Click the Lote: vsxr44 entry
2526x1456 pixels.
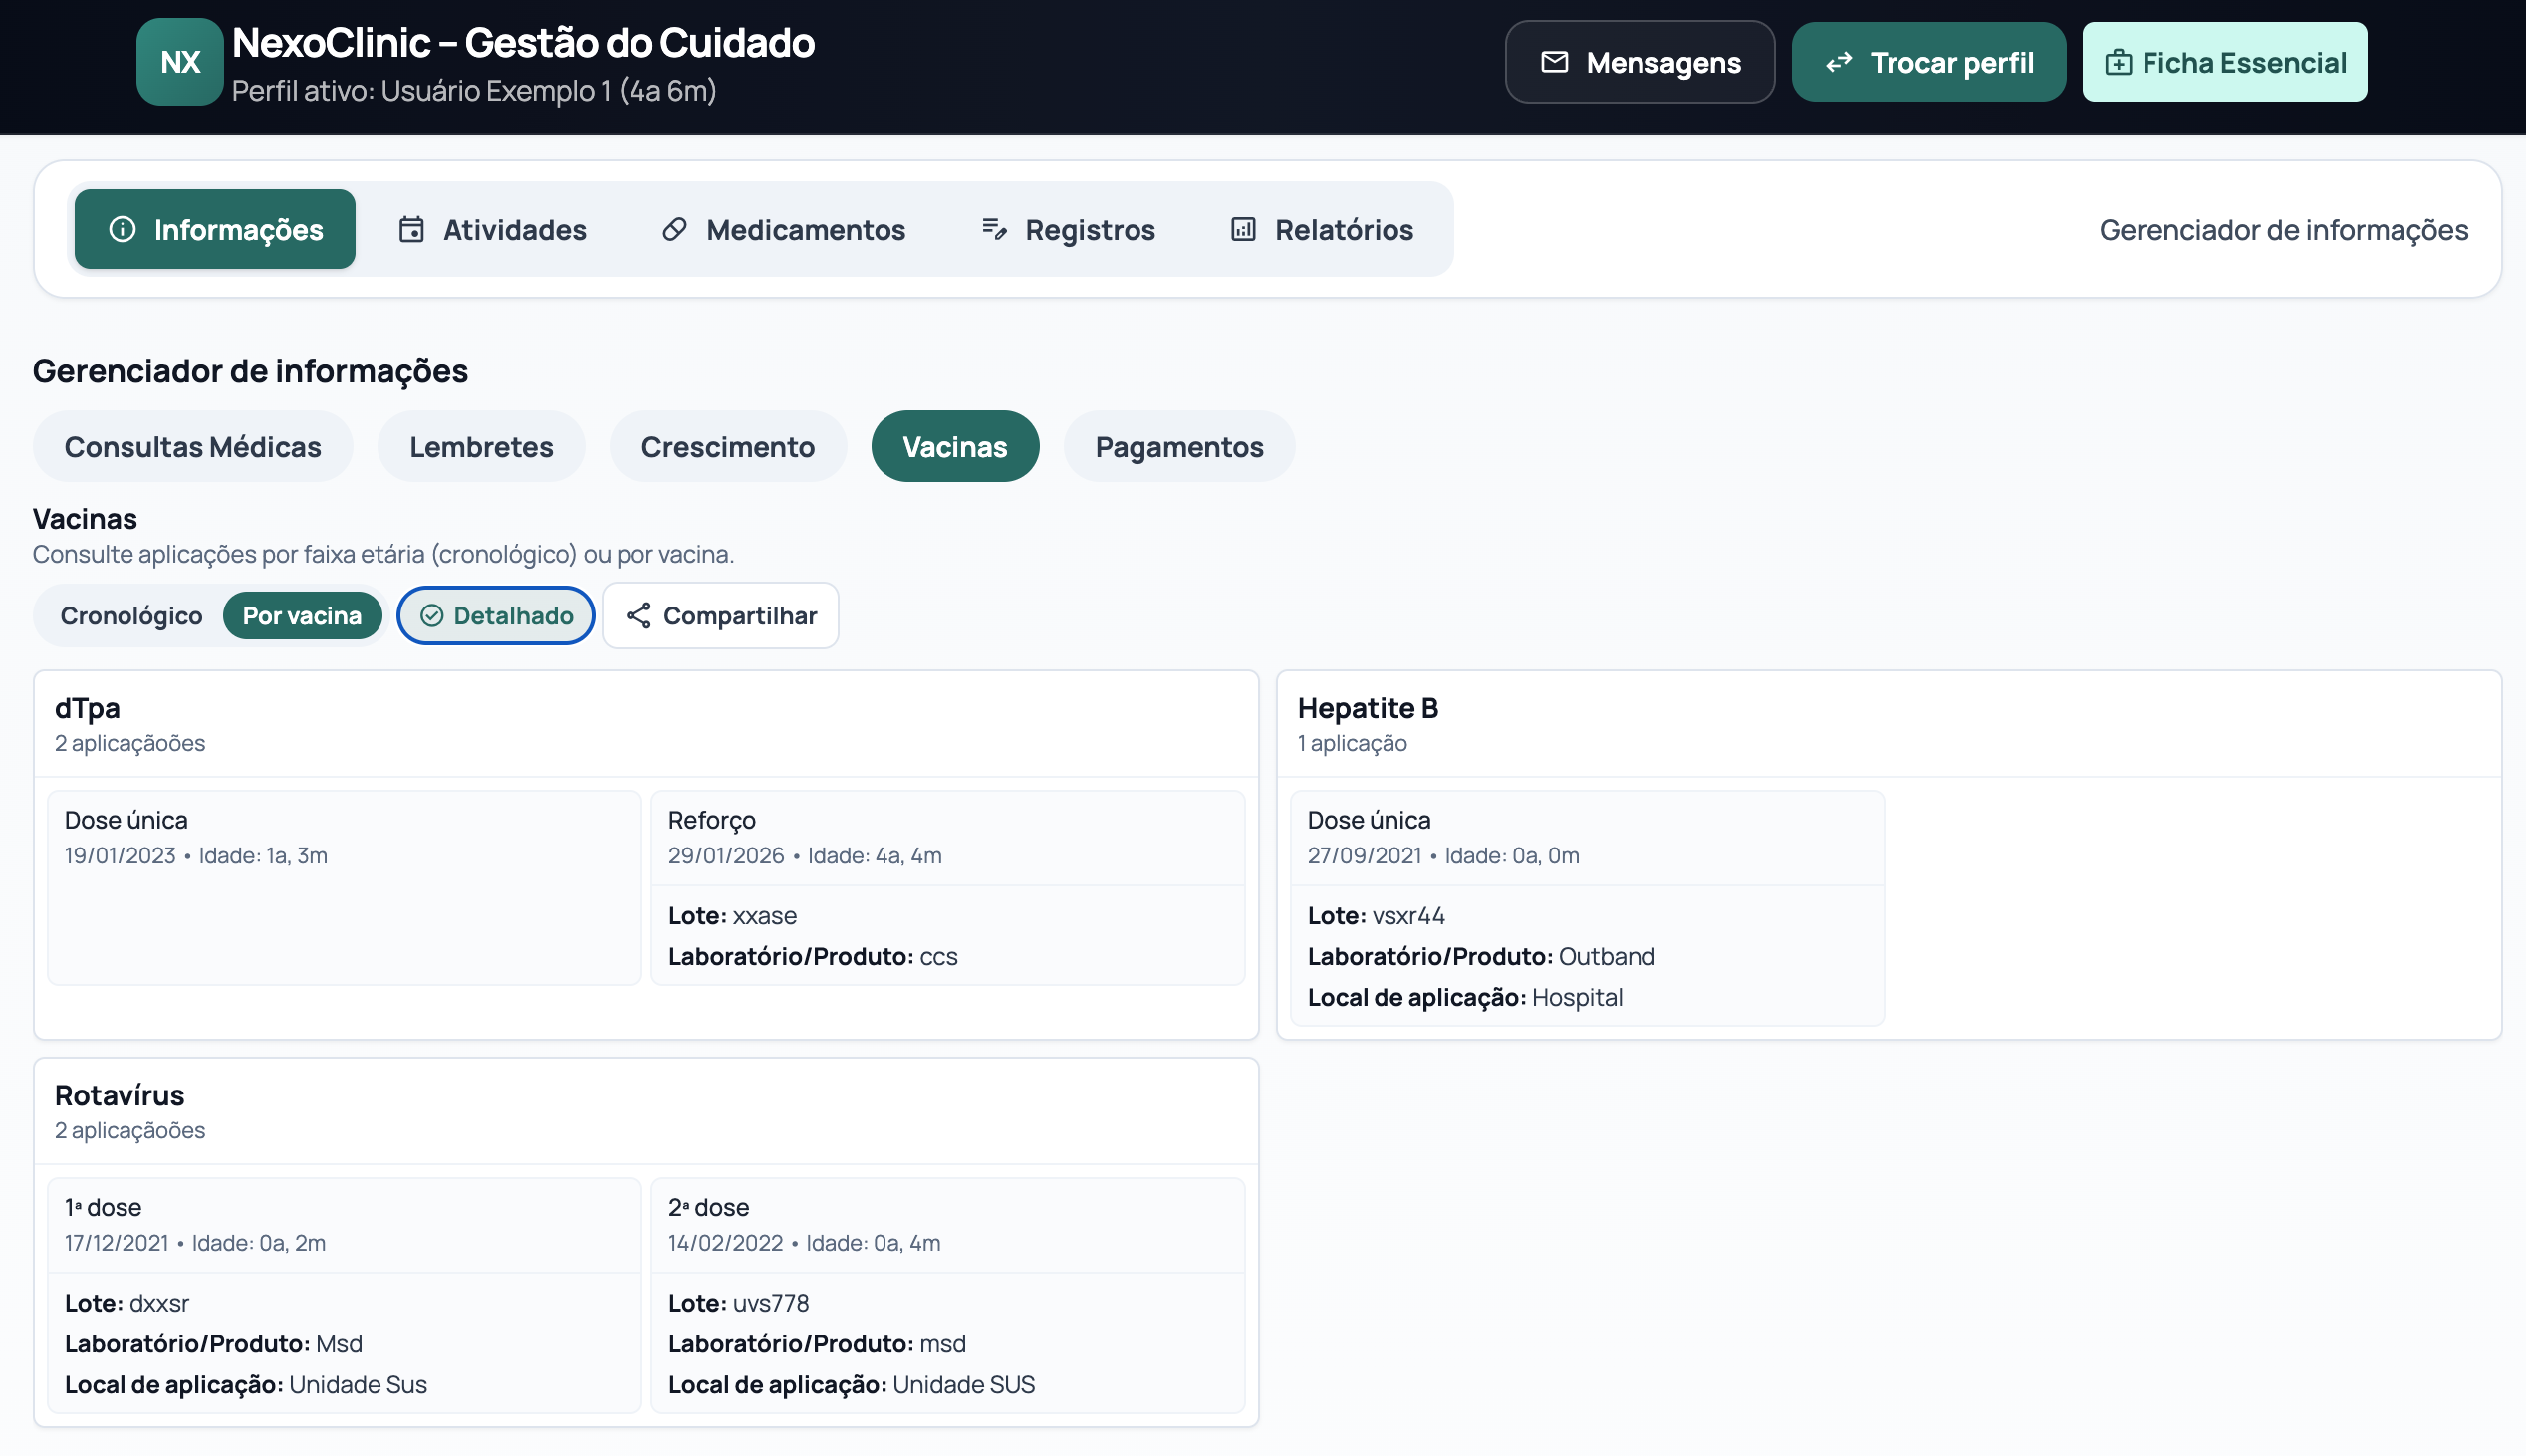click(x=1376, y=916)
